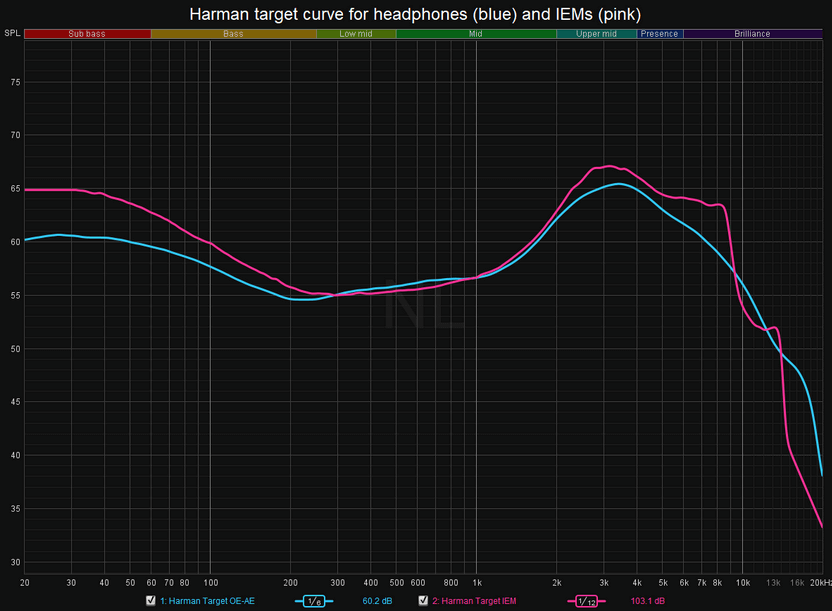
Task: Click the 20kHz frequency axis label
Action: [820, 582]
